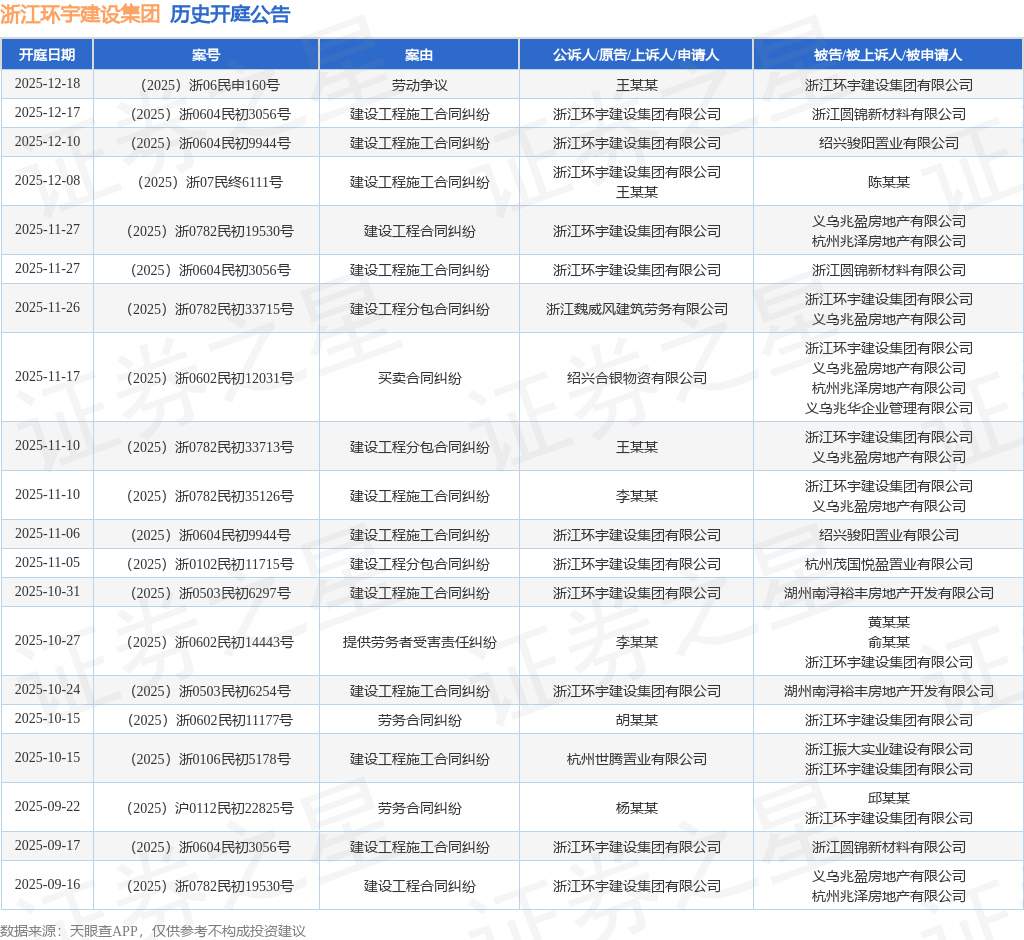Click defendant 义乌兆华企业管理有限公司

(888, 408)
